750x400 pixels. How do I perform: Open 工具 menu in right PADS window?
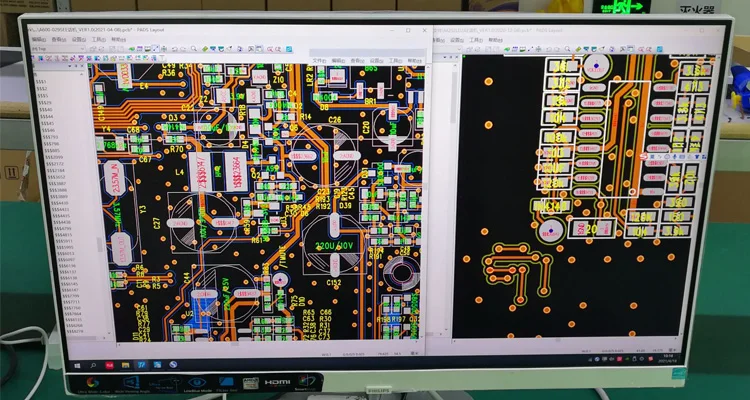476,40
